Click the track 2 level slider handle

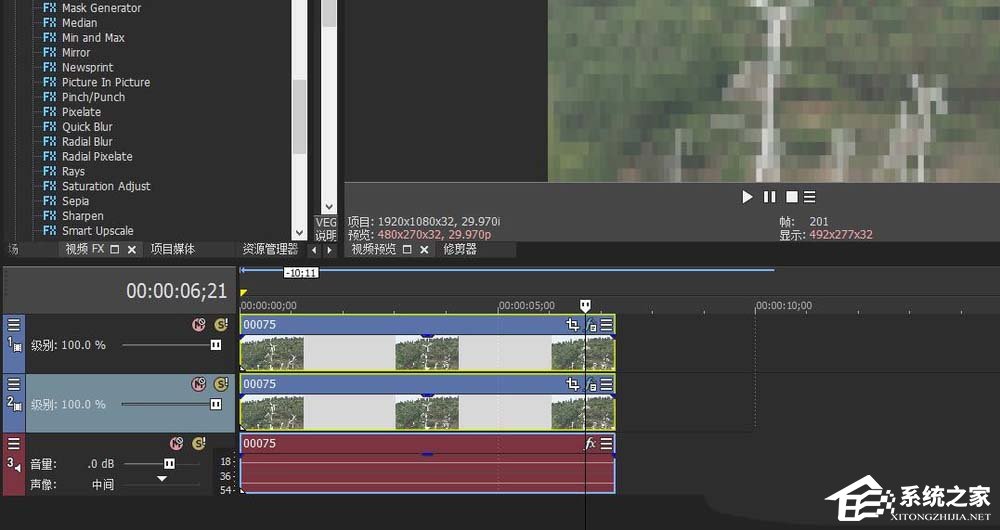click(216, 404)
